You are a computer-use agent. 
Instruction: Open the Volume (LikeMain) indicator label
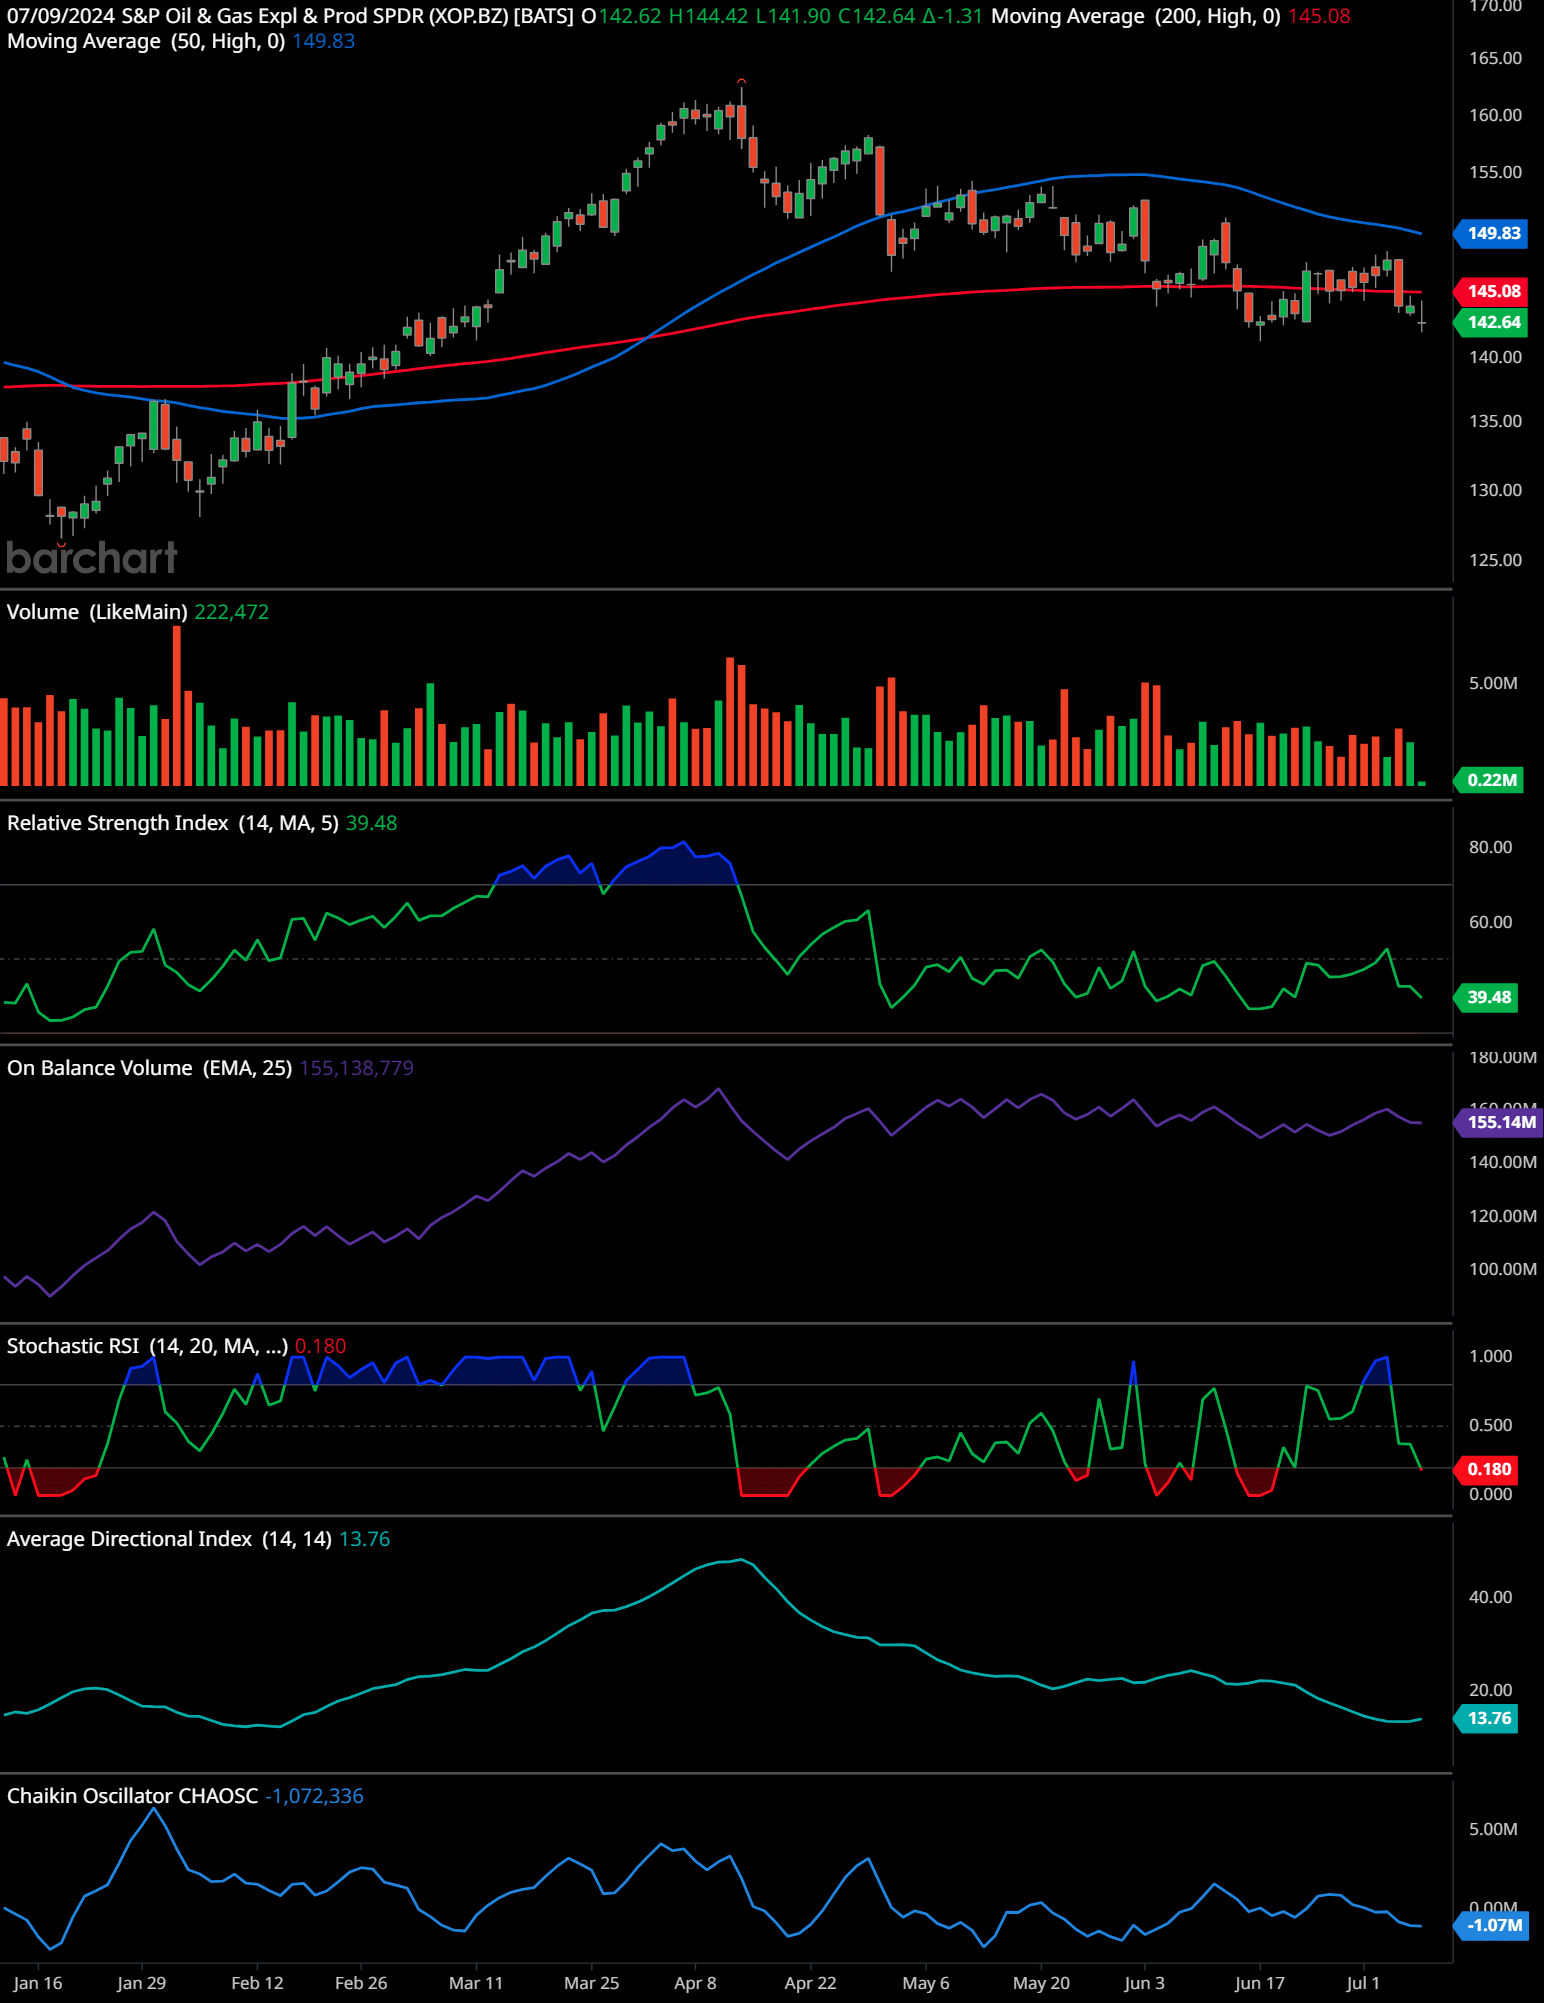pos(97,612)
